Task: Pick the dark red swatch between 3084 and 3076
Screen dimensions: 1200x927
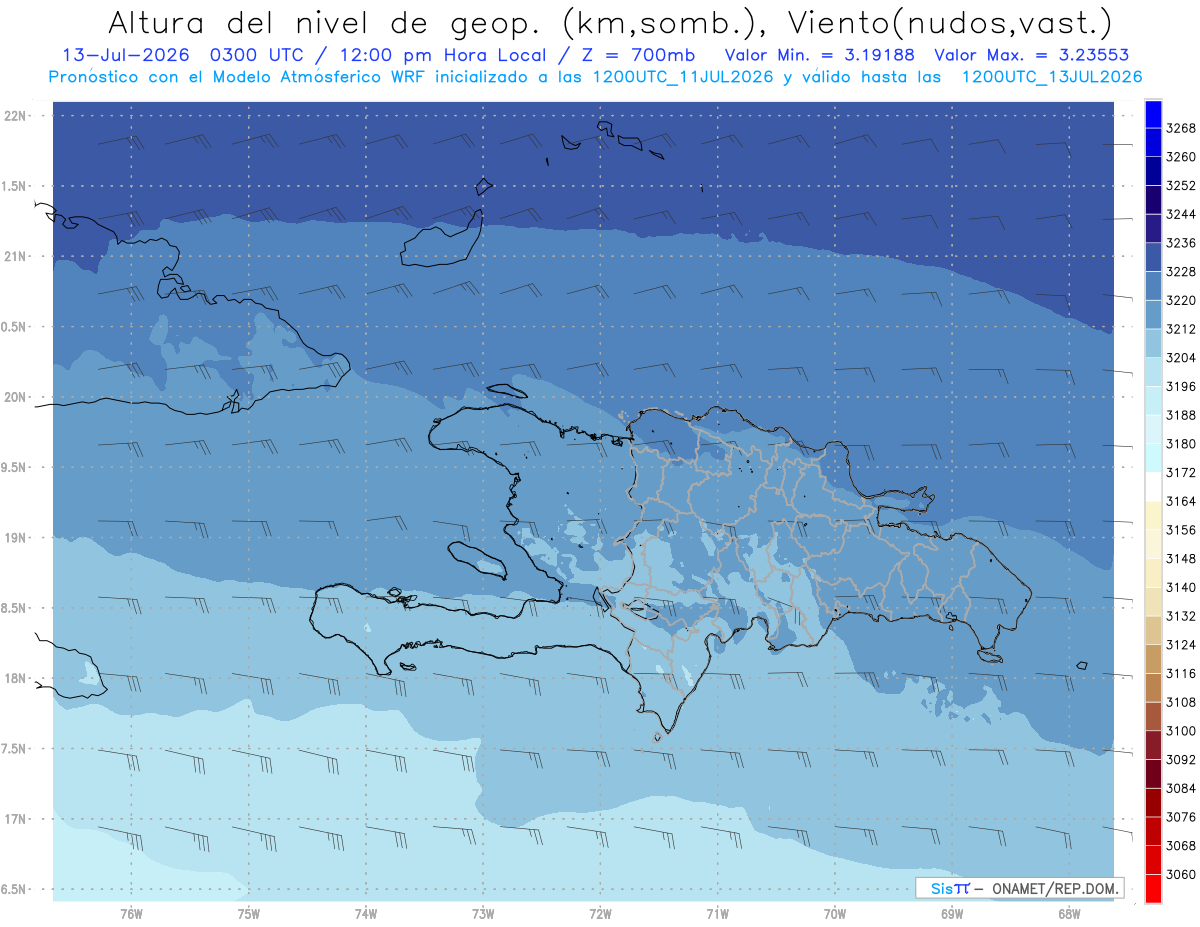Action: pyautogui.click(x=1153, y=802)
